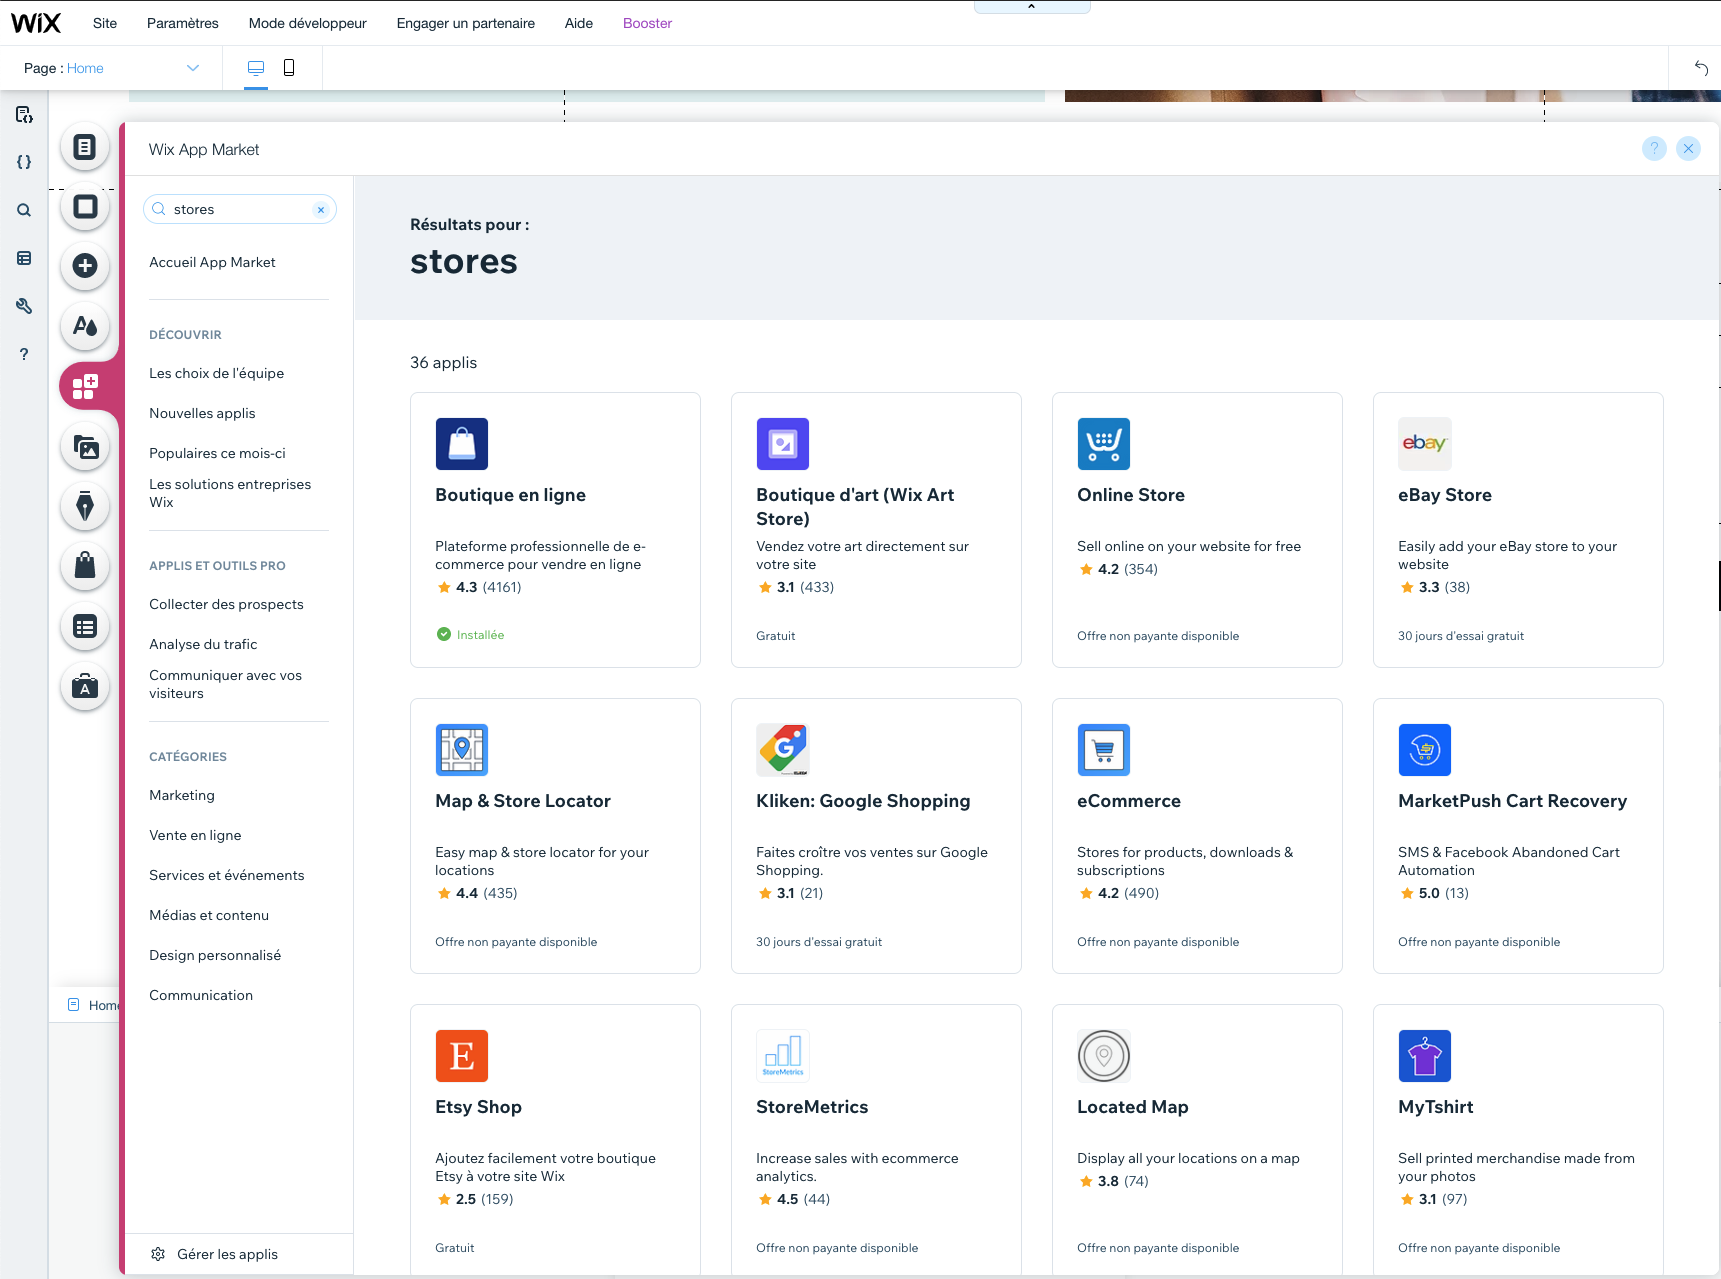Open App Market help question mark
Screen dimensions: 1721x1279
[x=1654, y=149]
